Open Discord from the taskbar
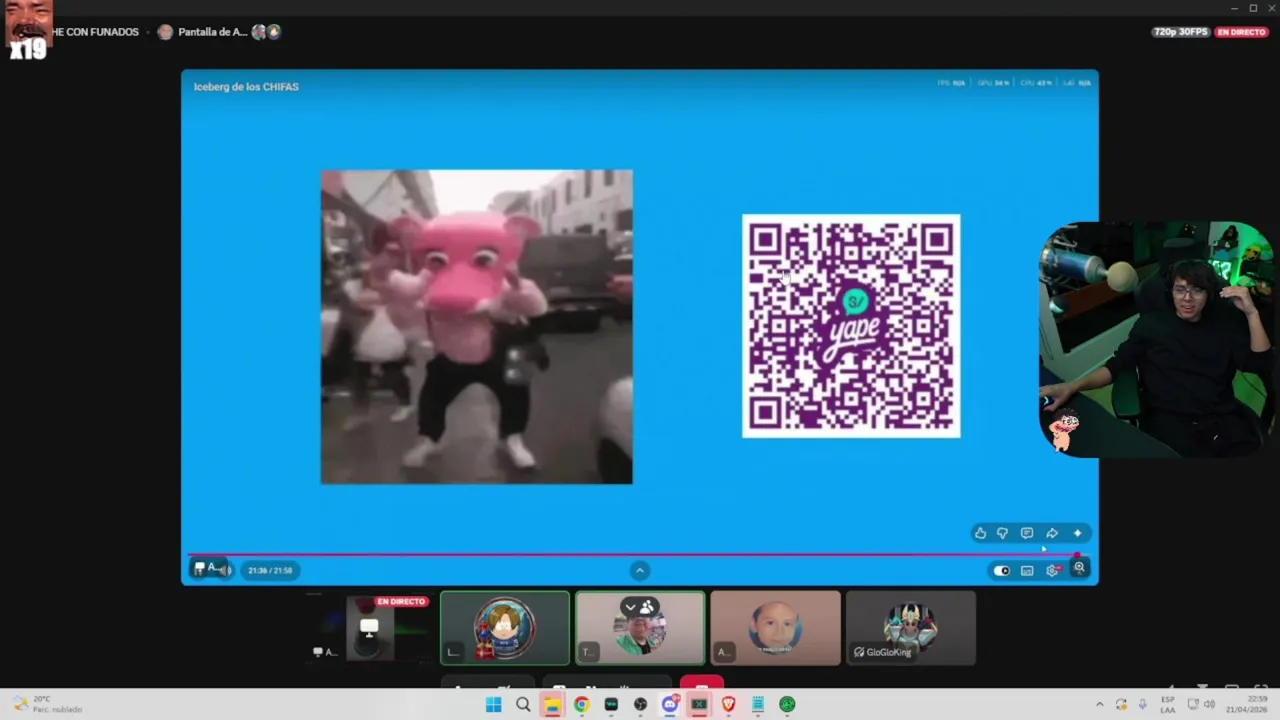Viewport: 1280px width, 720px height. (670, 705)
